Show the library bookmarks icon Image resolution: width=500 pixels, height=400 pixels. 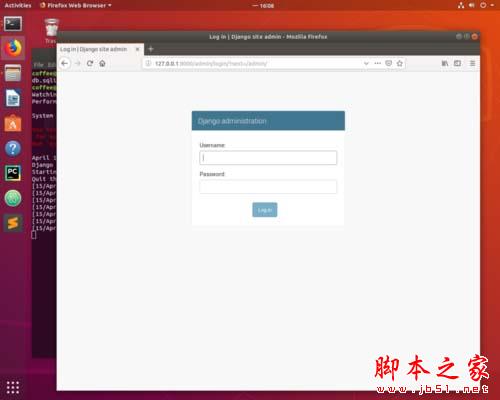coord(445,63)
